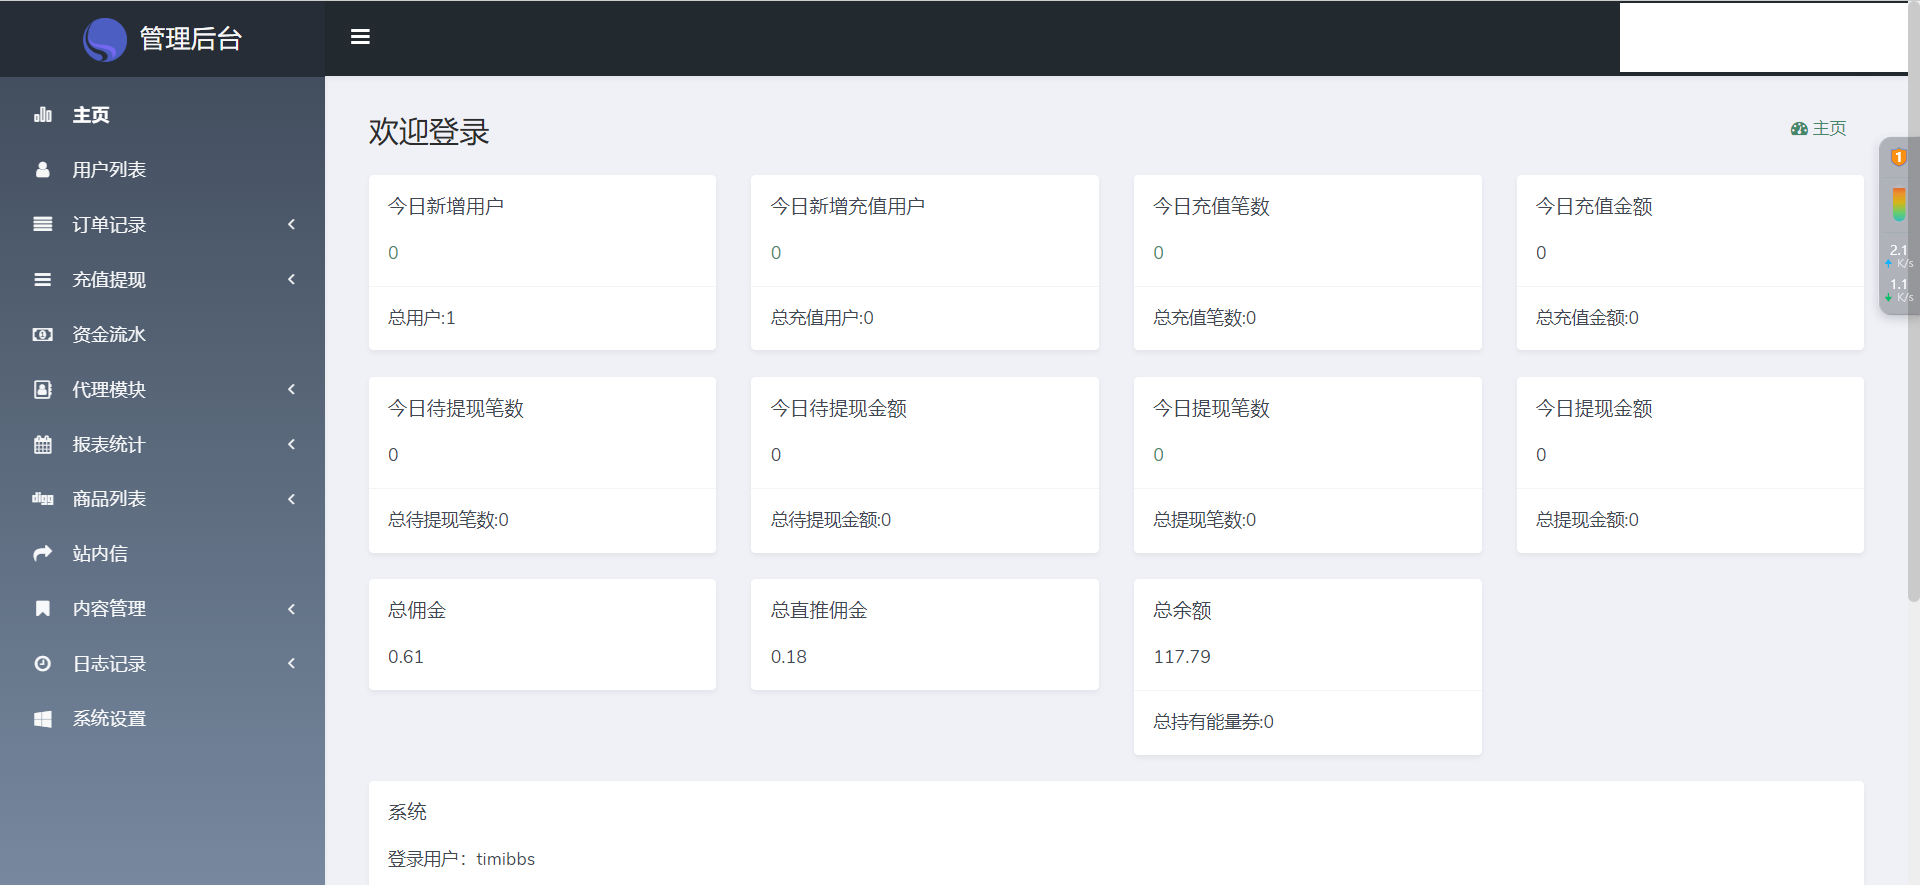Click the 今日充值笔数 card title
Screen dimensions: 1920x885
coord(1211,206)
